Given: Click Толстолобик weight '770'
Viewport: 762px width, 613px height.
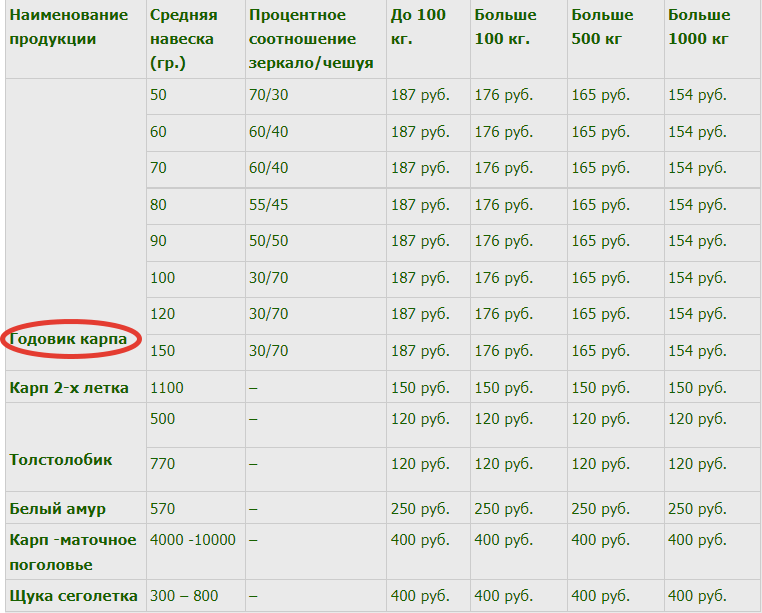Looking at the screenshot, I should [x=162, y=464].
